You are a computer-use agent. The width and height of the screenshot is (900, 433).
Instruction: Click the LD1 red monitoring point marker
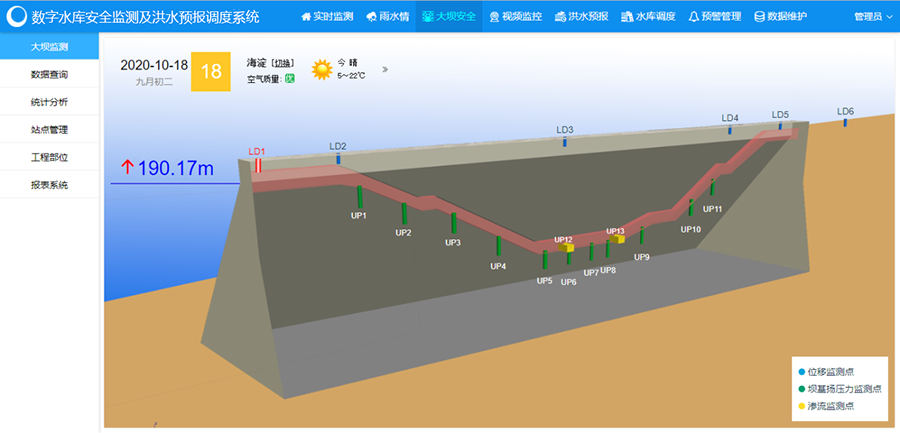[x=257, y=166]
